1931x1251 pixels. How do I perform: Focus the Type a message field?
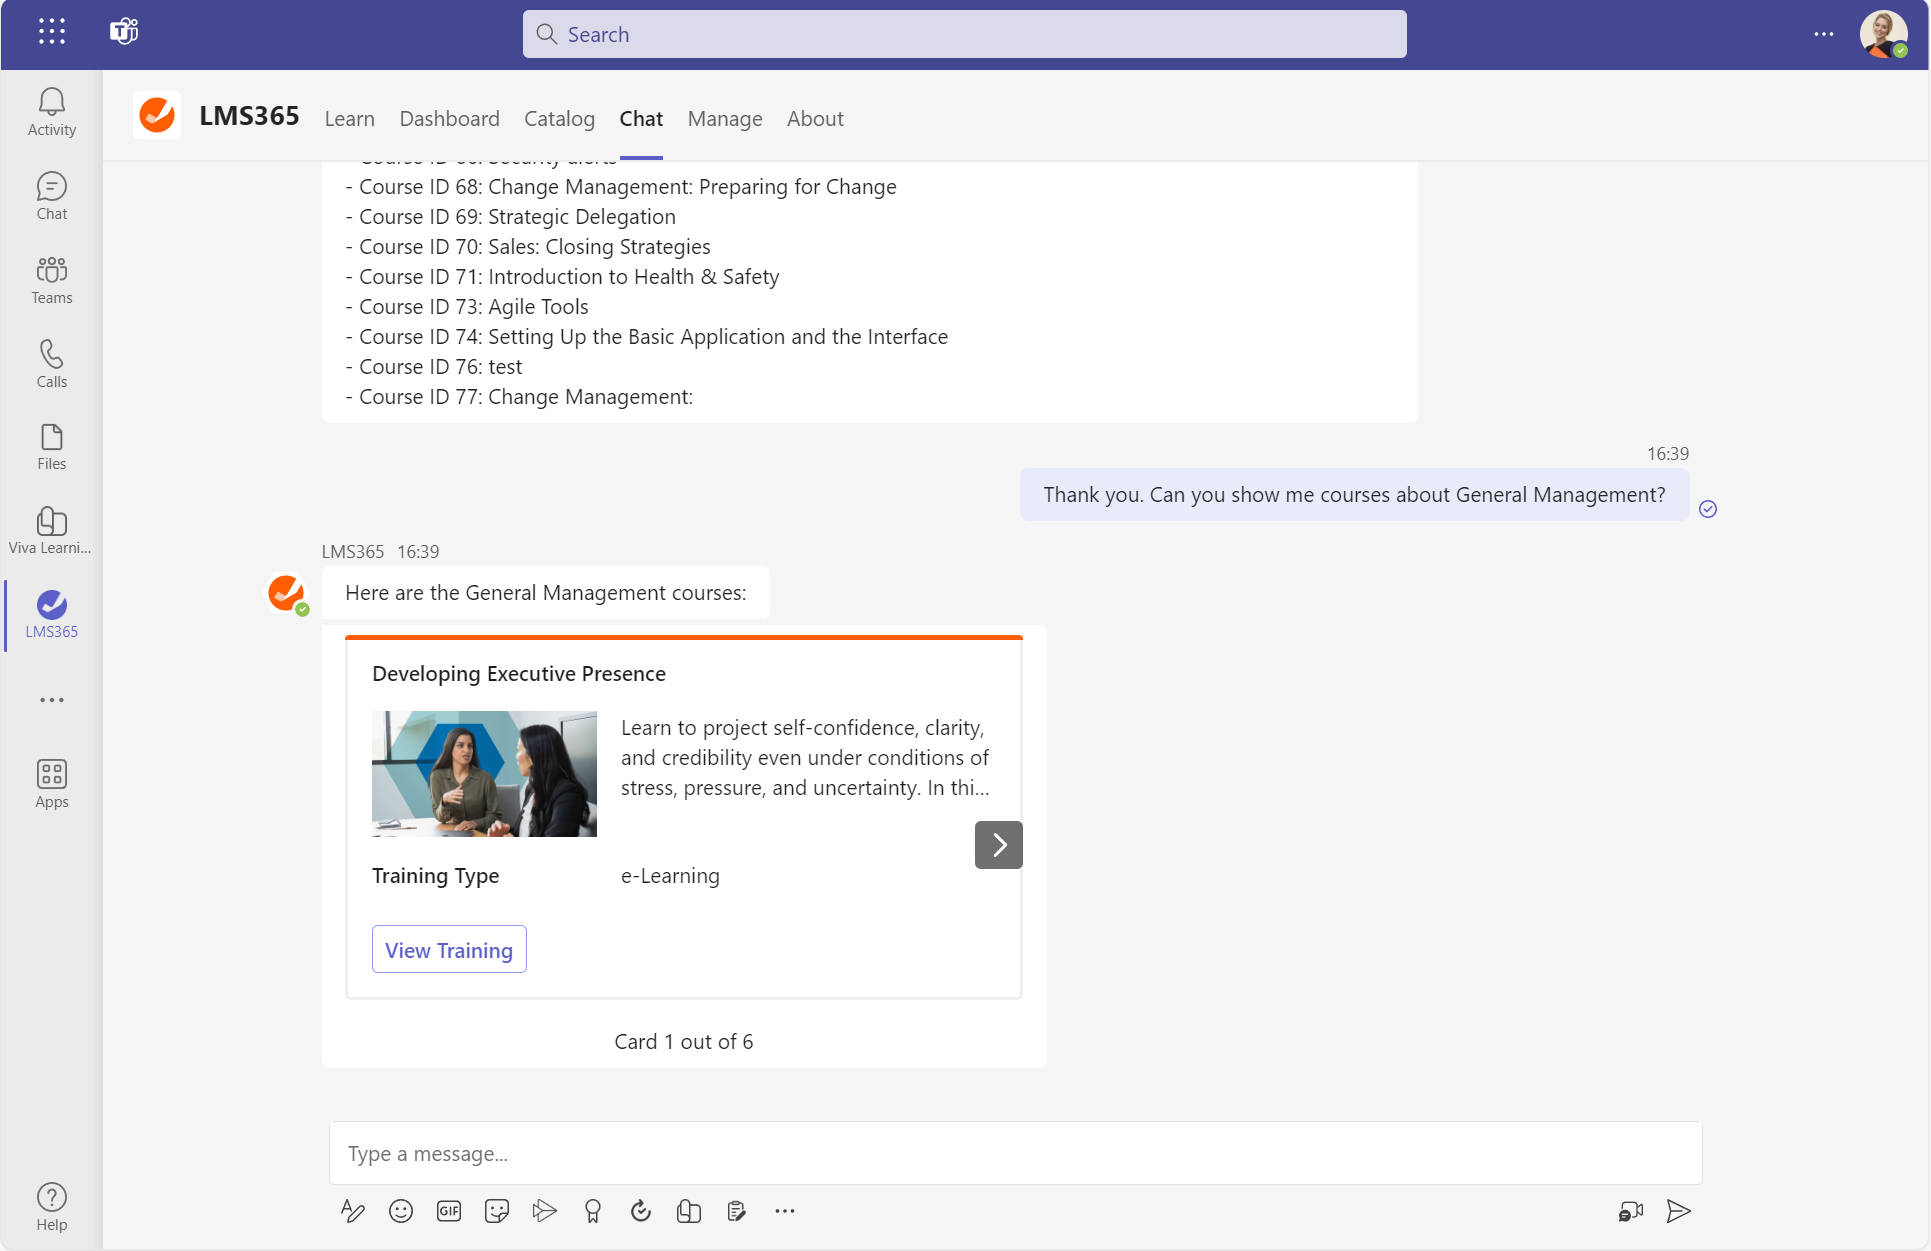pyautogui.click(x=1015, y=1153)
